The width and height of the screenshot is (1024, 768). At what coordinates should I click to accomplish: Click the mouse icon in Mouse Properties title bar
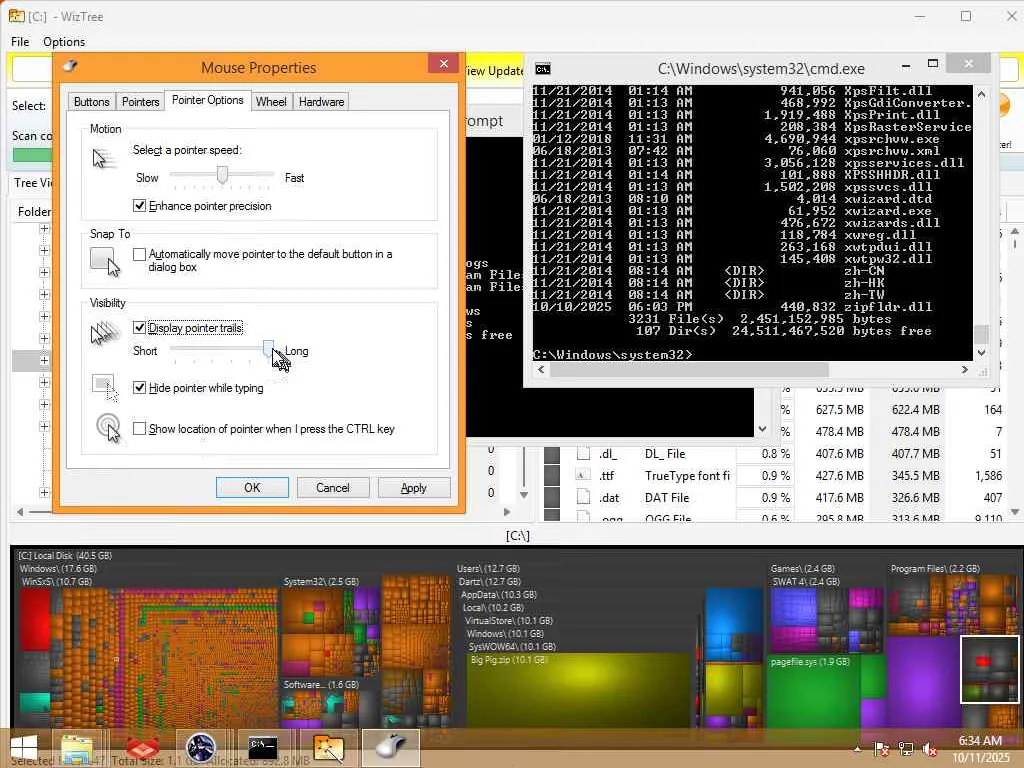click(x=70, y=66)
